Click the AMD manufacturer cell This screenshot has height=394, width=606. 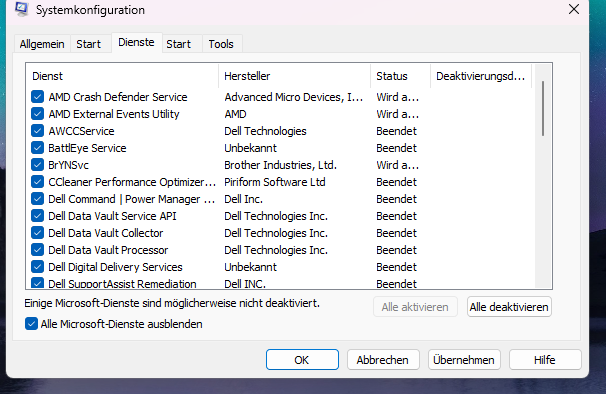click(235, 114)
